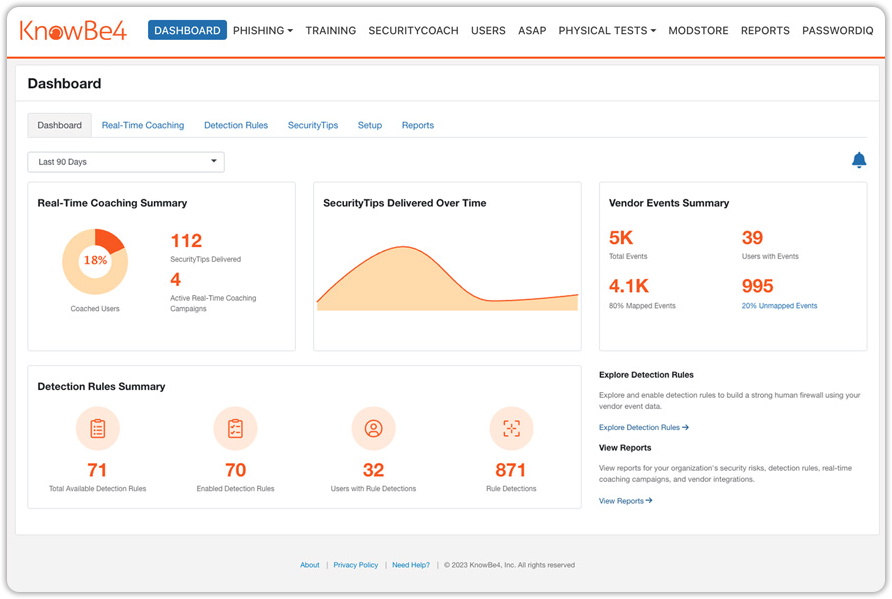This screenshot has height=599, width=892.
Task: Click the Users with Rule Detections icon
Action: point(373,429)
